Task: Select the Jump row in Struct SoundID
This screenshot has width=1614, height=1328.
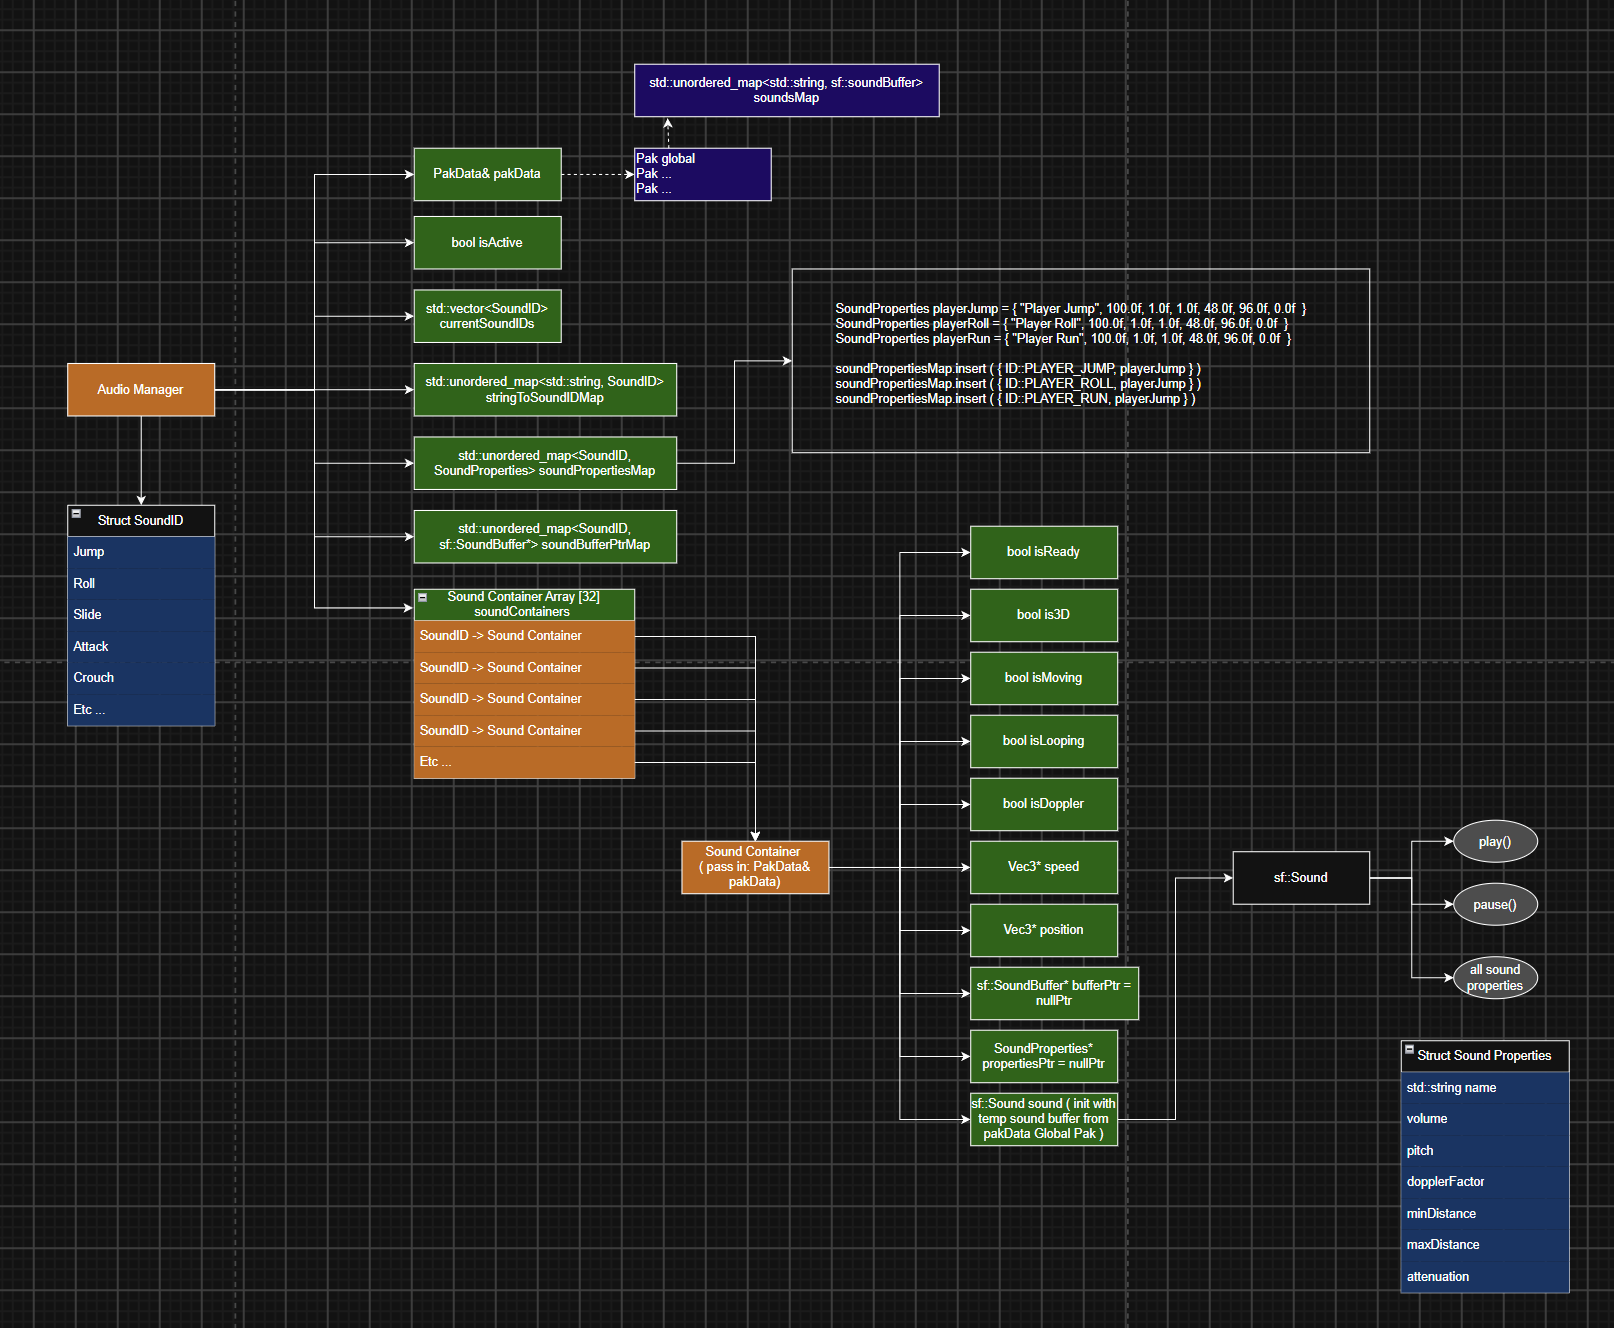Action: pyautogui.click(x=141, y=552)
